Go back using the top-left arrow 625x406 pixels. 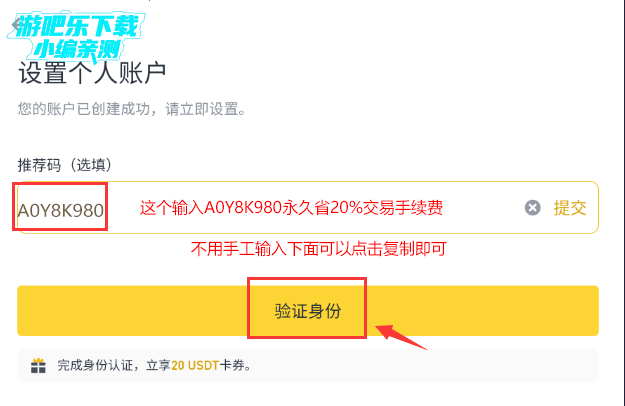[x=15, y=25]
